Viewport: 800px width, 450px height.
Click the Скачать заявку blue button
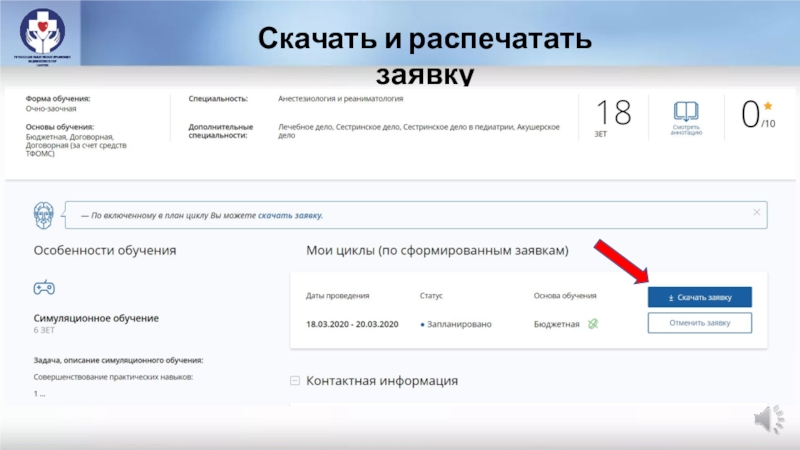(699, 297)
